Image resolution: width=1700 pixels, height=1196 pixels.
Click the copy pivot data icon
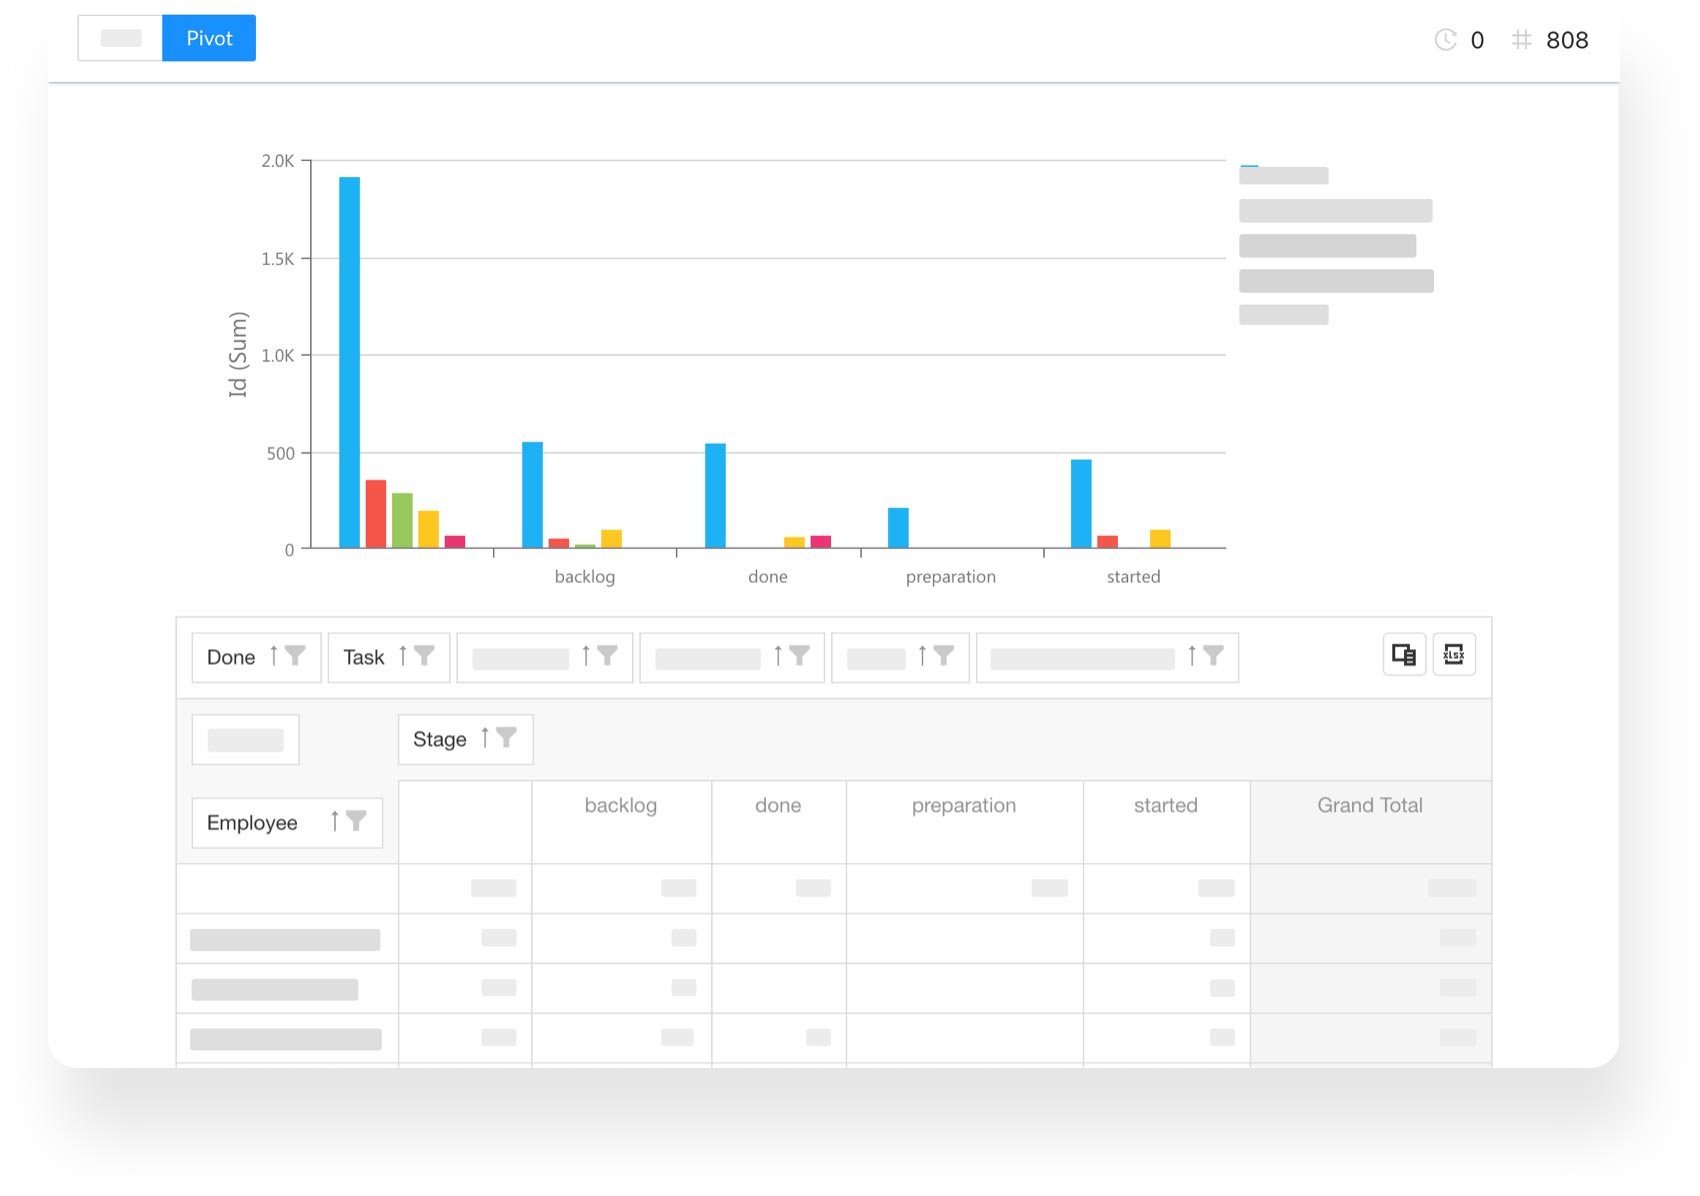[x=1403, y=655]
